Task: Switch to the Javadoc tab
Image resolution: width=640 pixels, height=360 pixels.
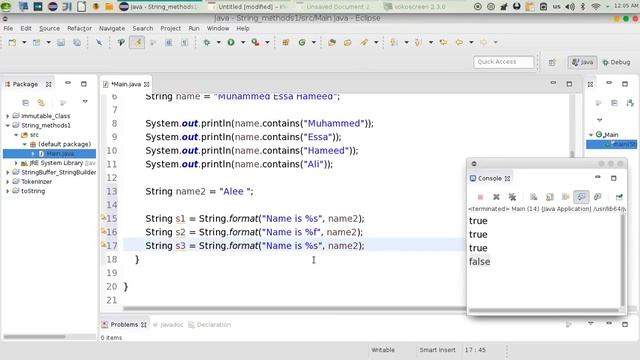Action: [168, 325]
